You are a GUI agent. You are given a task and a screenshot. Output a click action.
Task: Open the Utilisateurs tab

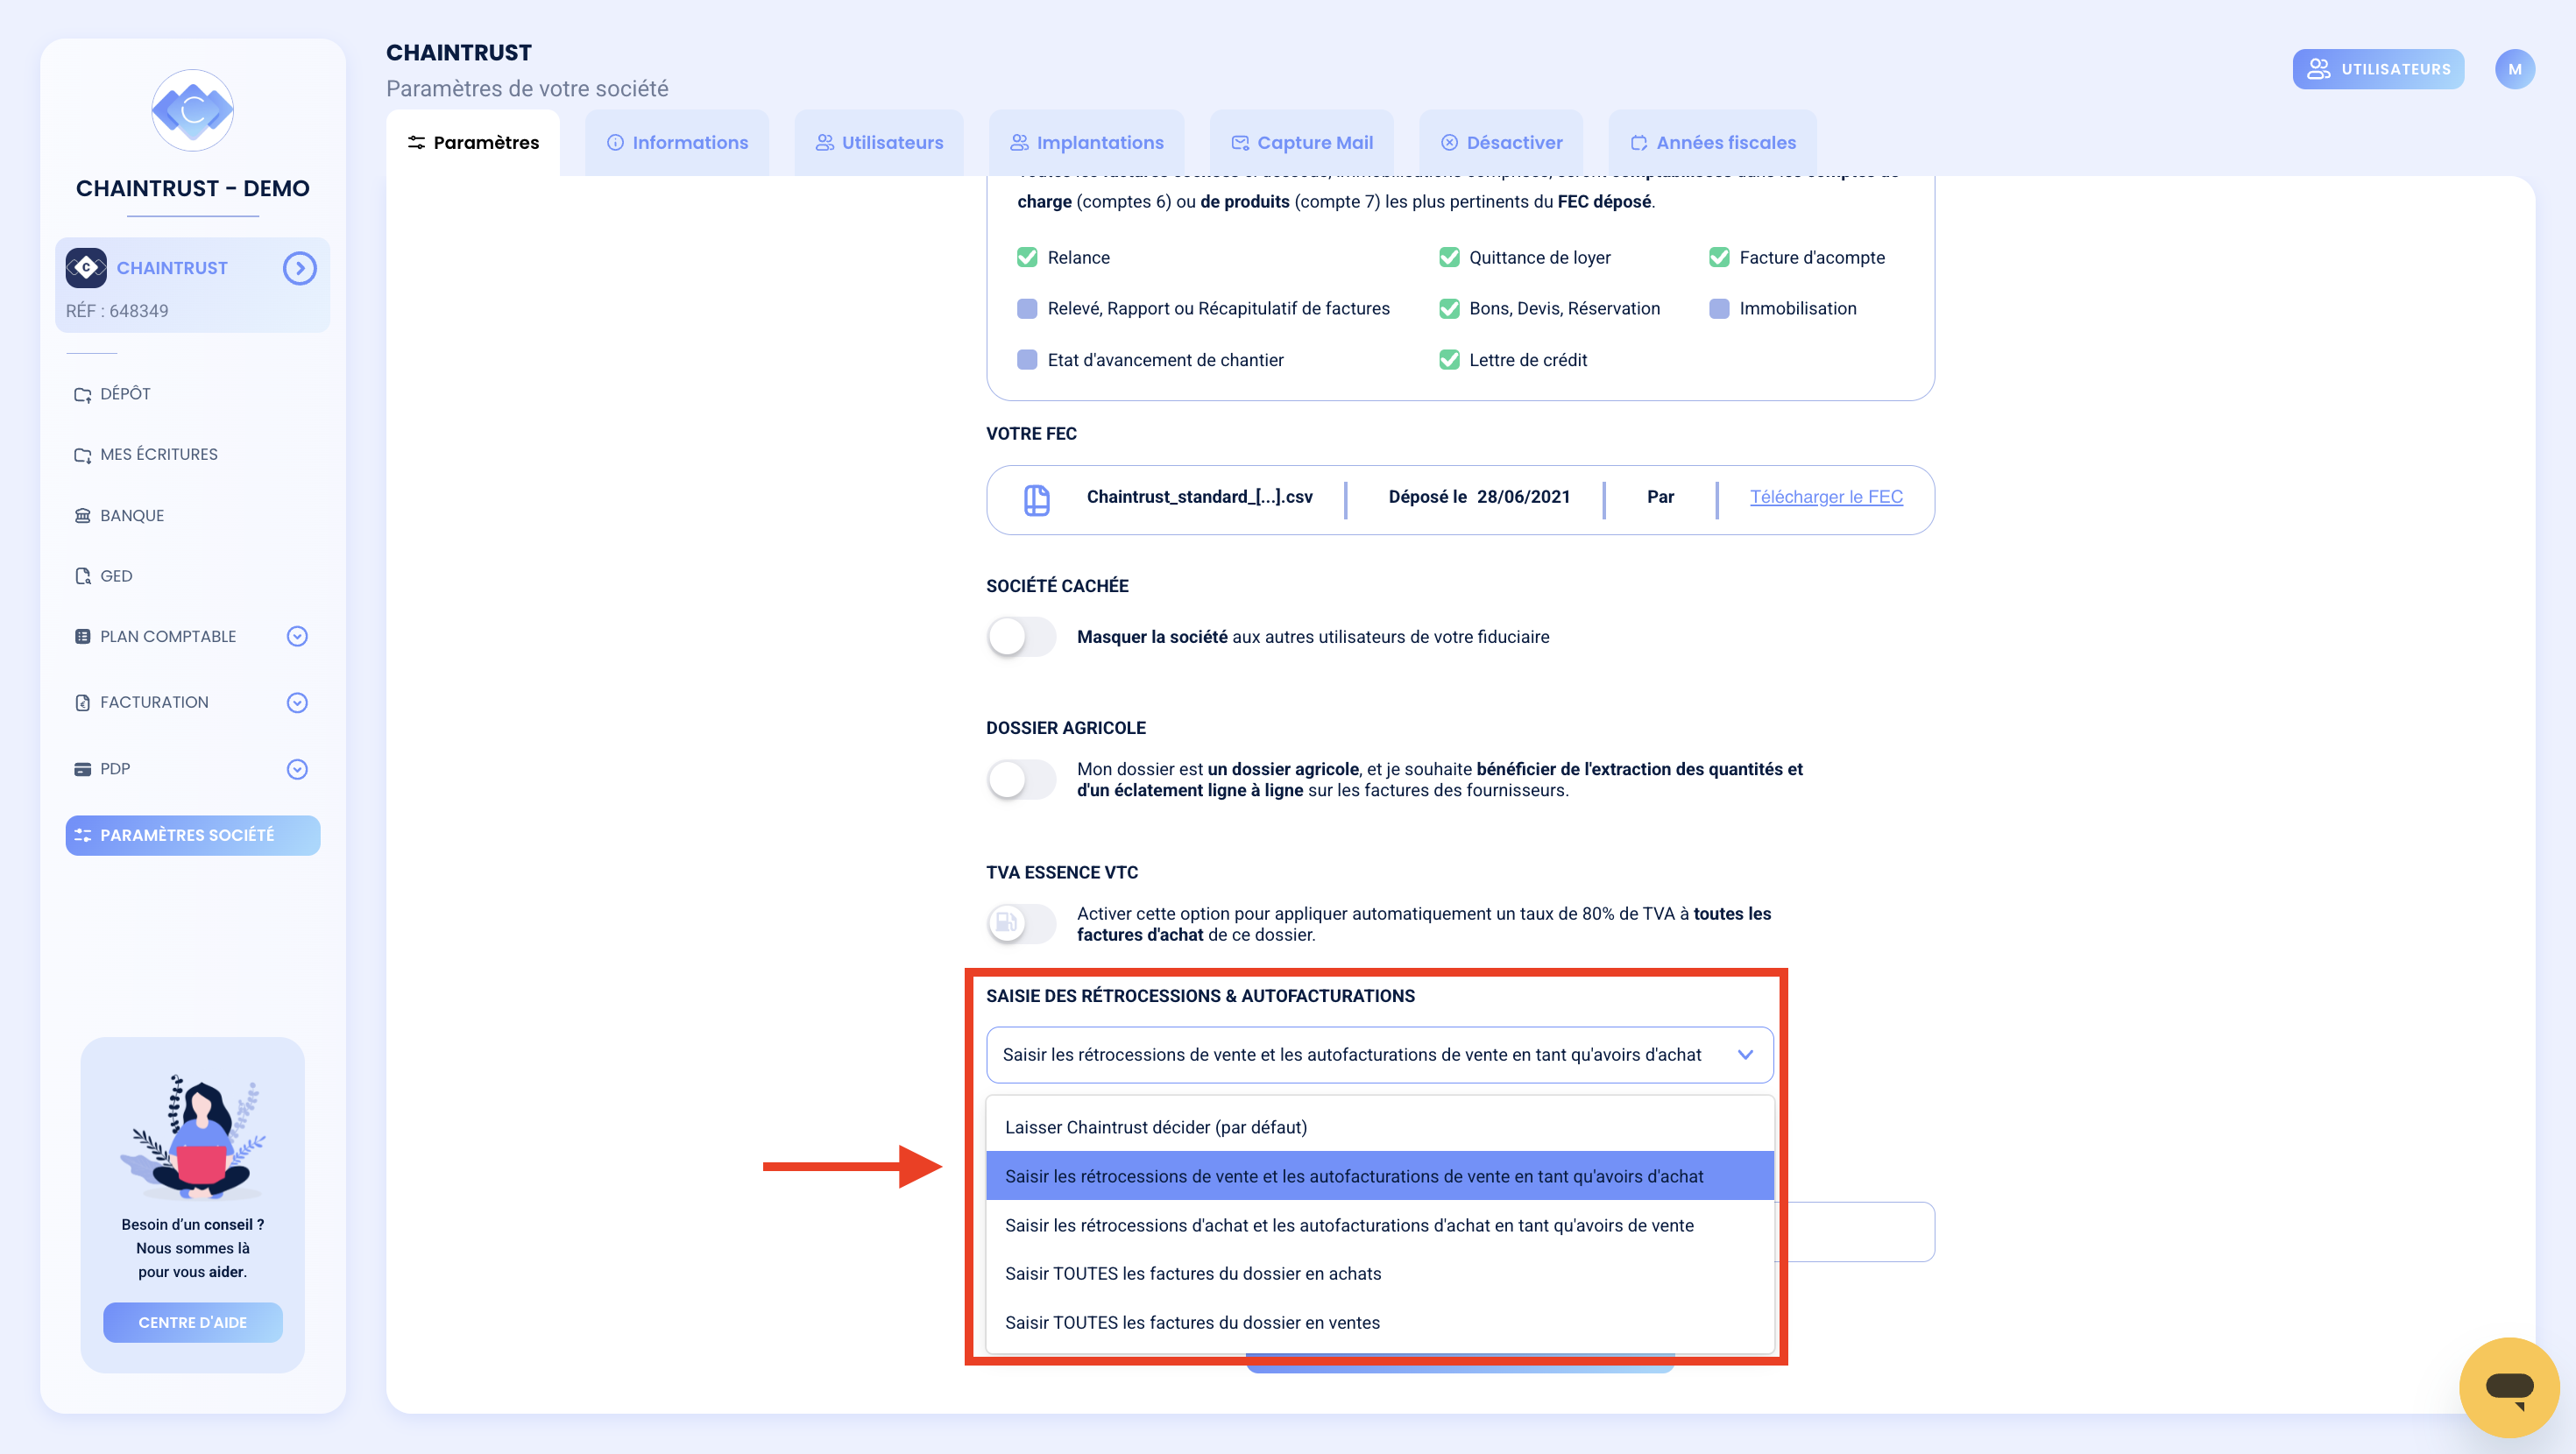(879, 143)
